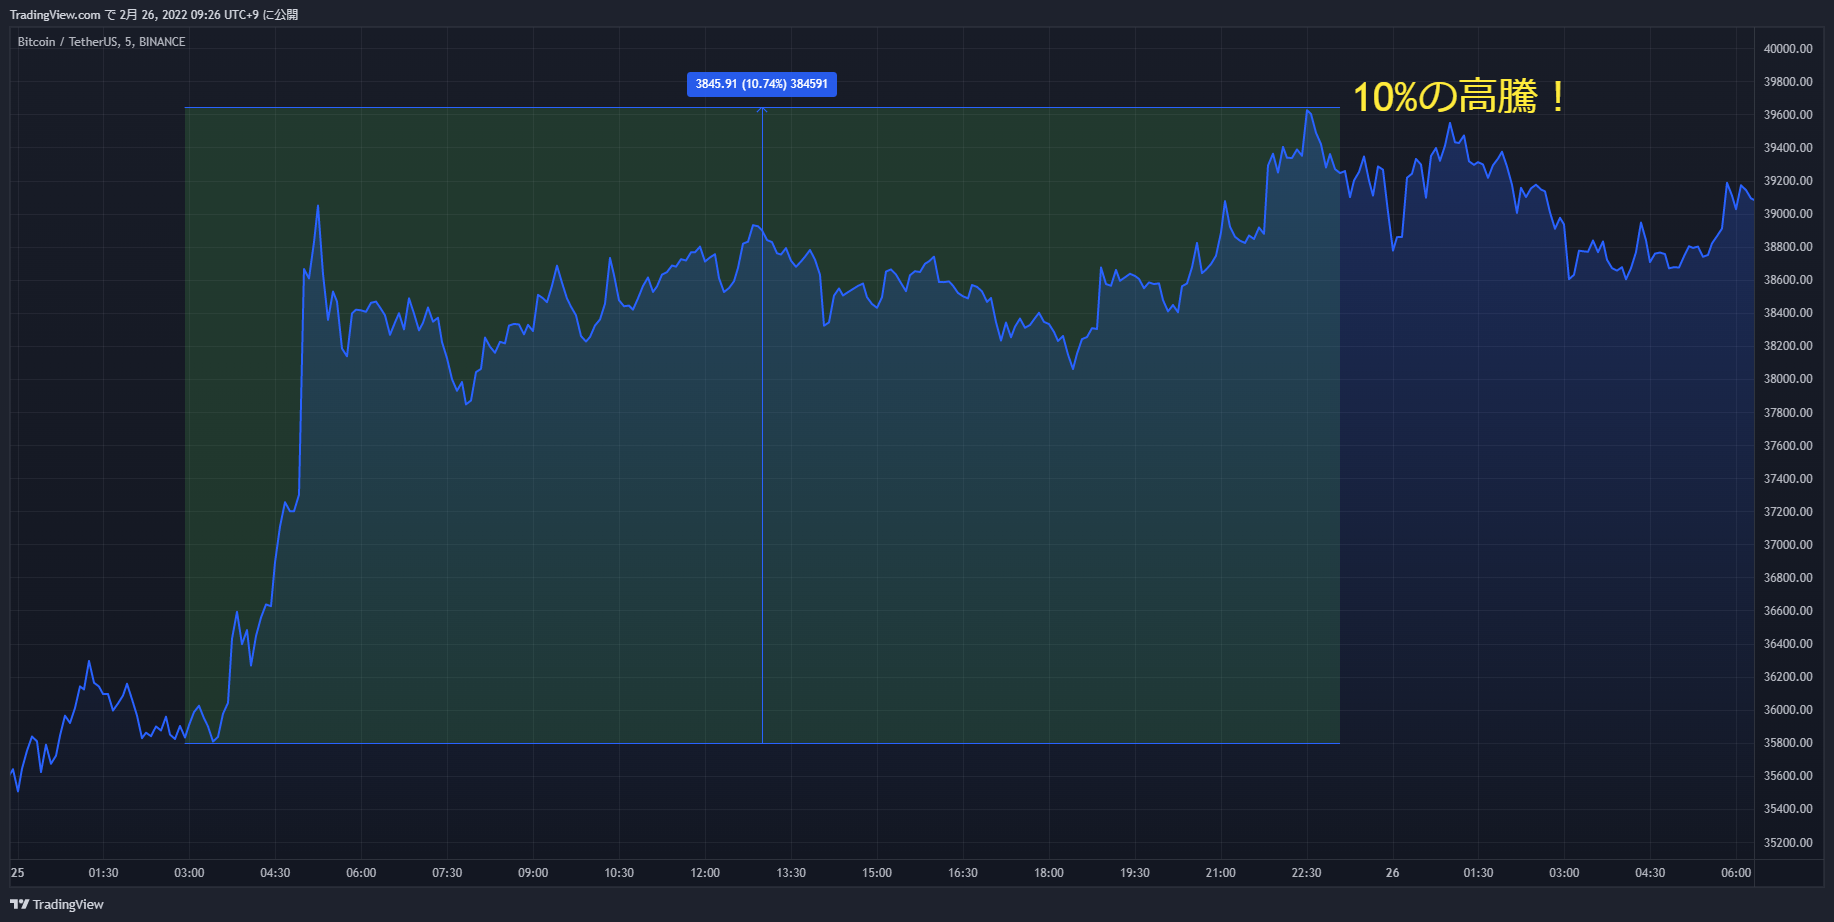Click the vertical blue measurement arrow line
Image resolution: width=1834 pixels, height=922 pixels.
click(762, 425)
